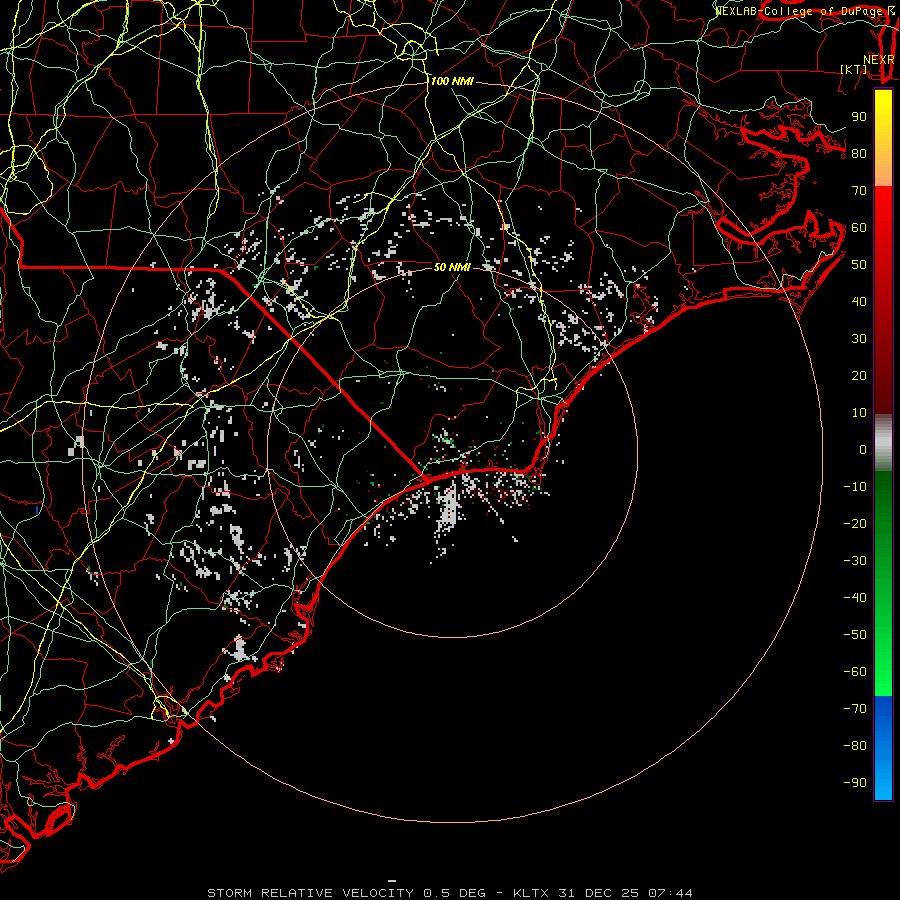
Task: Click the [KT] units label above color bar
Action: point(854,69)
